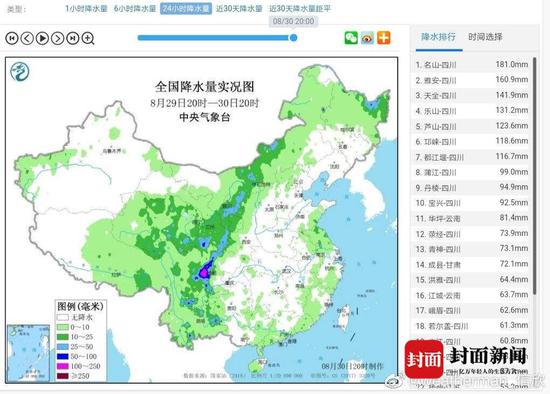
Task: Select ranking row 18. 若尔盖-四川
Action: pyautogui.click(x=471, y=326)
